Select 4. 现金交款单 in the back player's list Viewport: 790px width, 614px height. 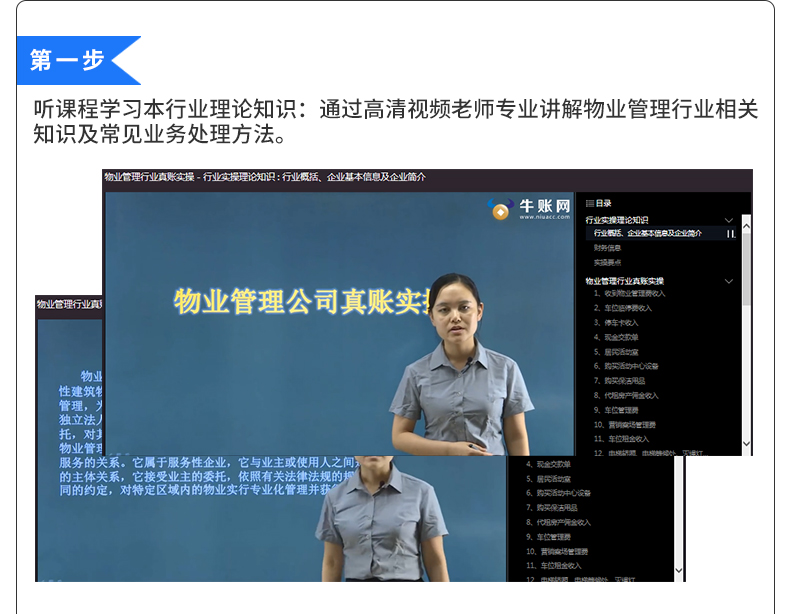click(548, 464)
